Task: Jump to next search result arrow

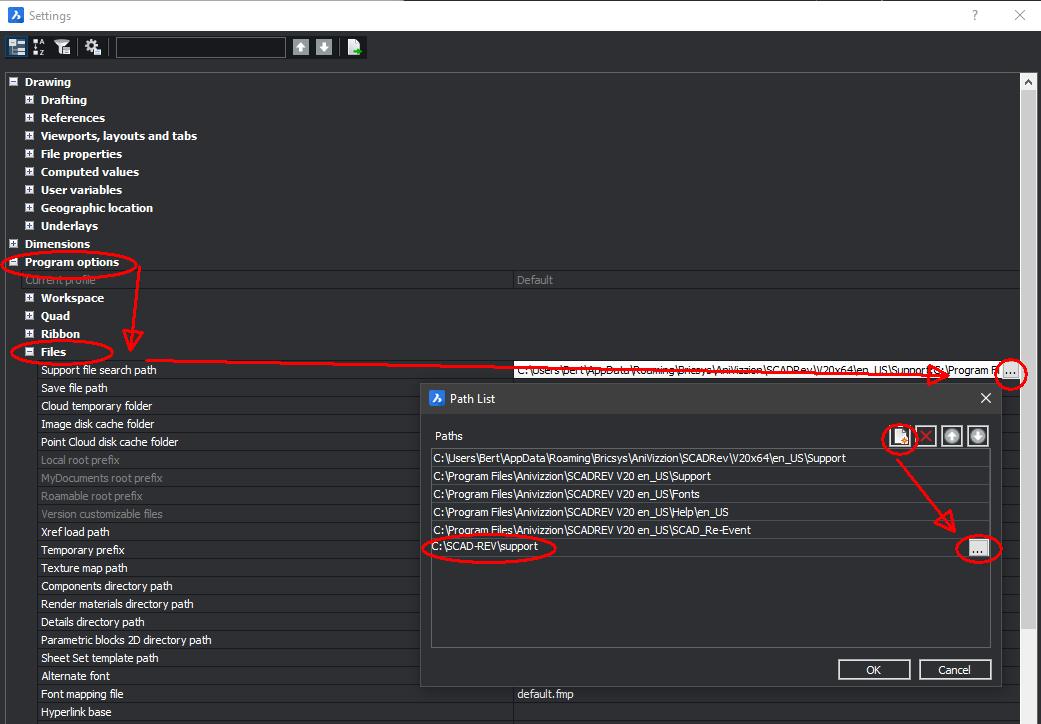Action: click(x=324, y=47)
